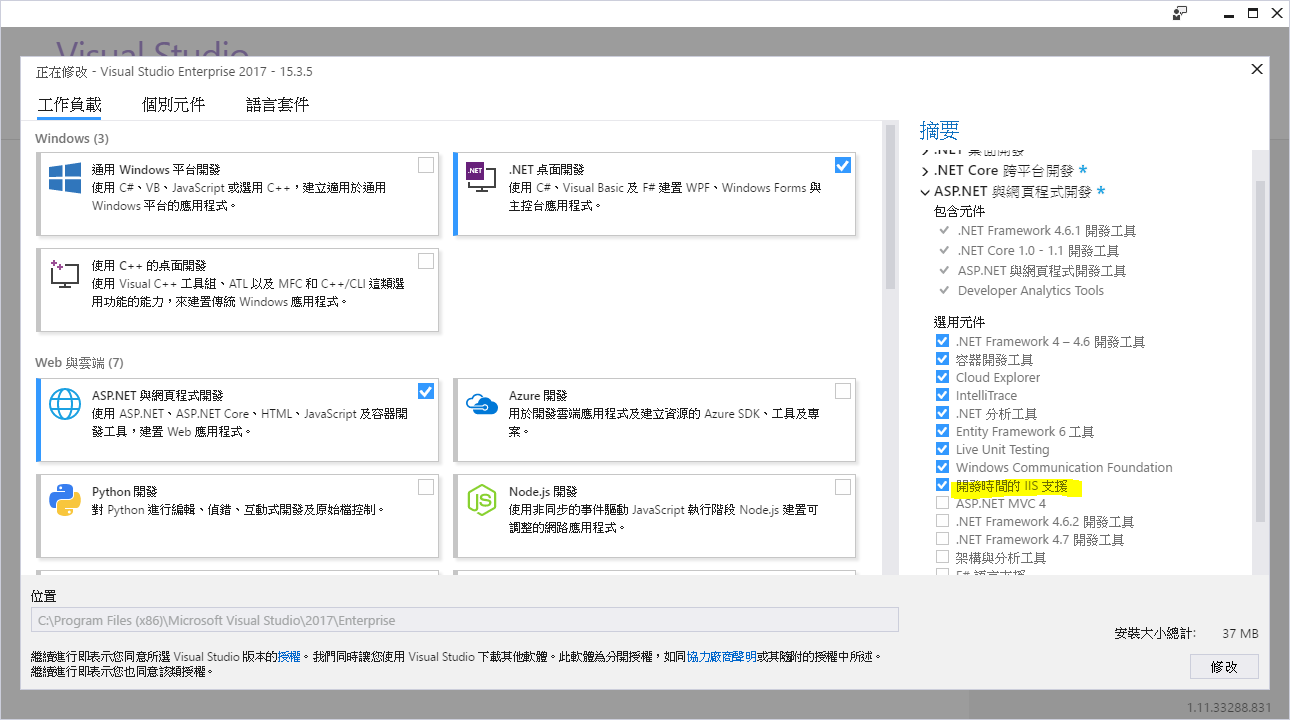Click Developer Analytics Tools included item
Screen dimensions: 1290x720
(x=1030, y=291)
